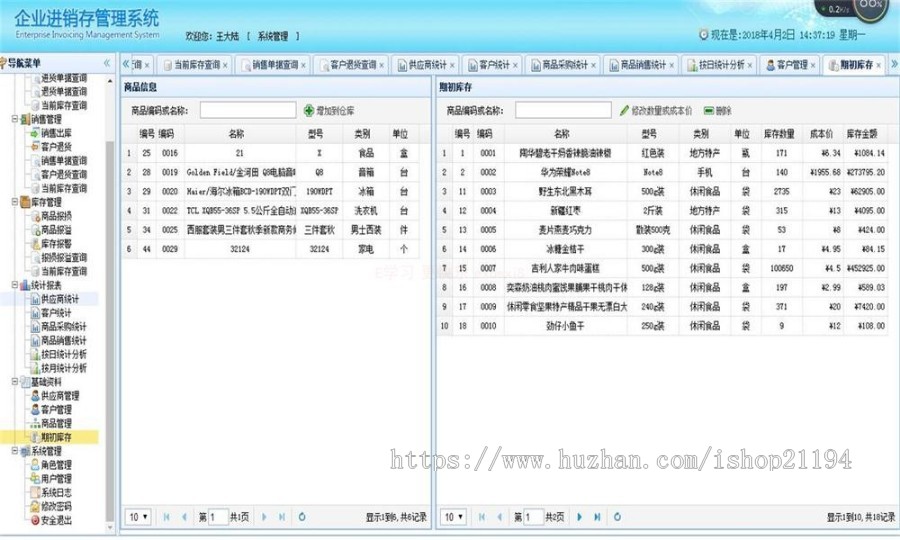Open 安全退出 in the sidebar
This screenshot has width=900, height=540.
click(x=56, y=520)
